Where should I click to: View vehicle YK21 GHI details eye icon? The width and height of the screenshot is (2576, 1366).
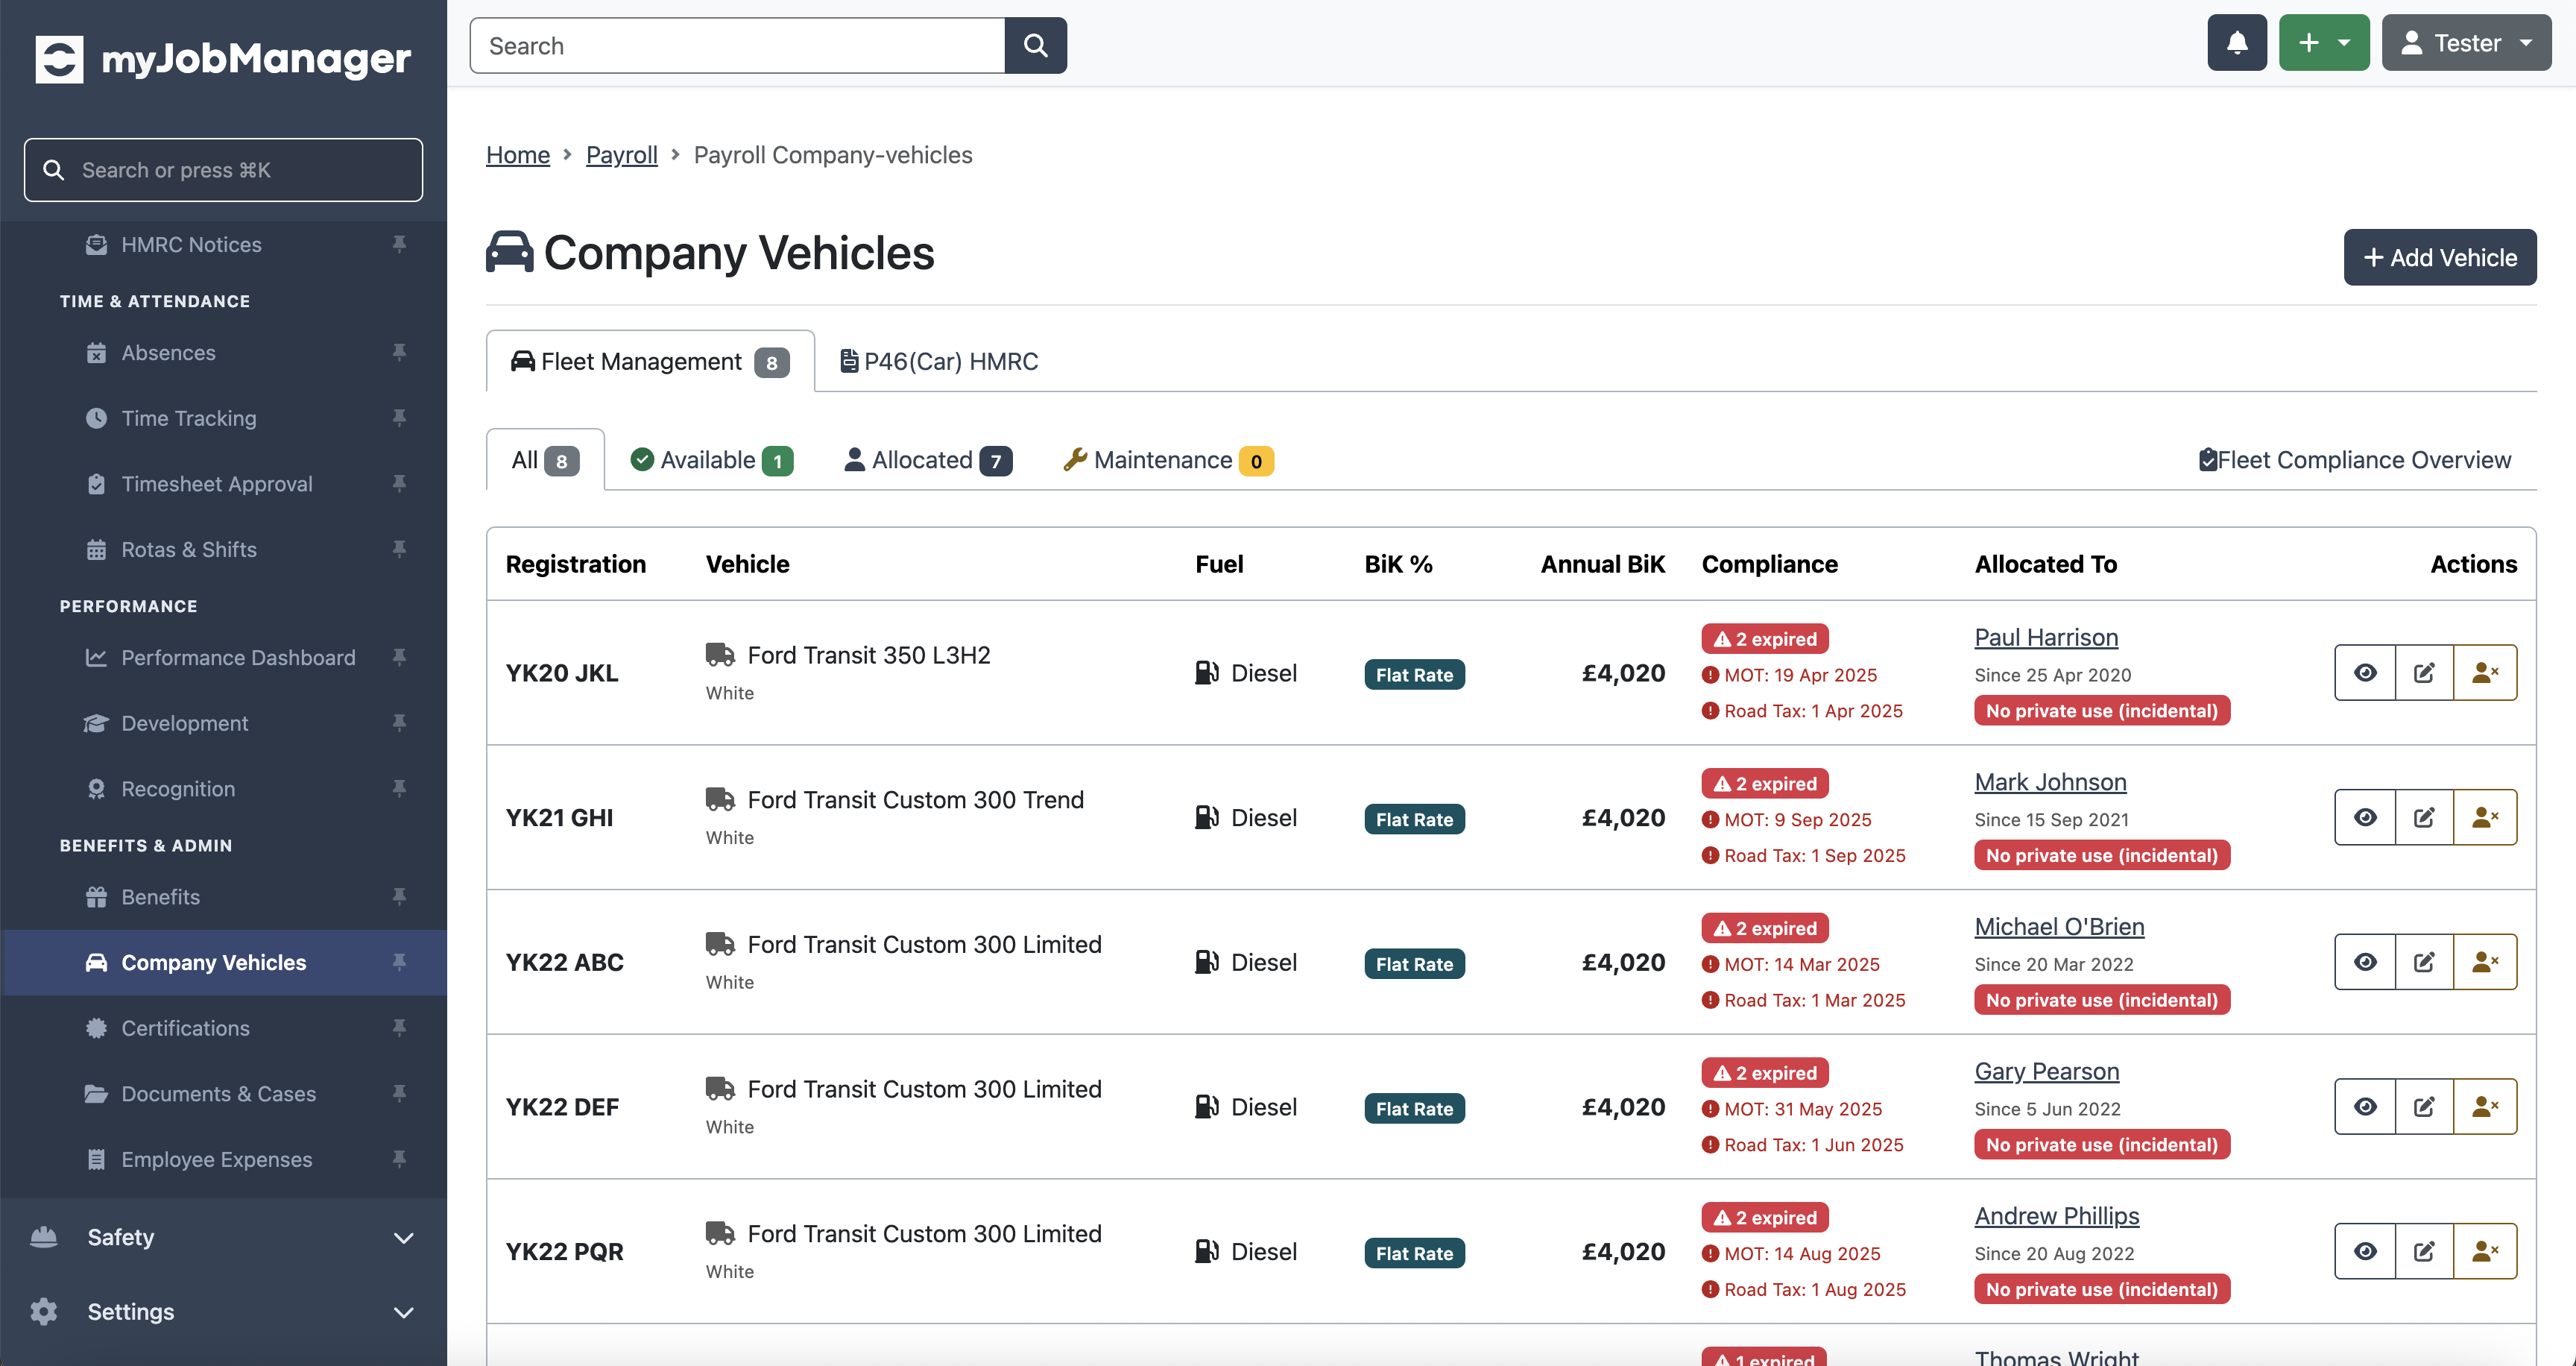2365,818
